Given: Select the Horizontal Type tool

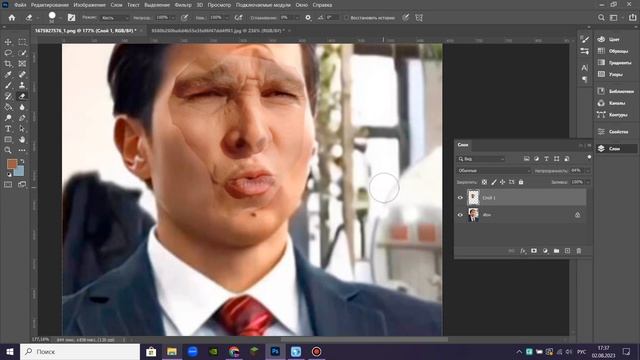Looking at the screenshot, I should point(8,129).
